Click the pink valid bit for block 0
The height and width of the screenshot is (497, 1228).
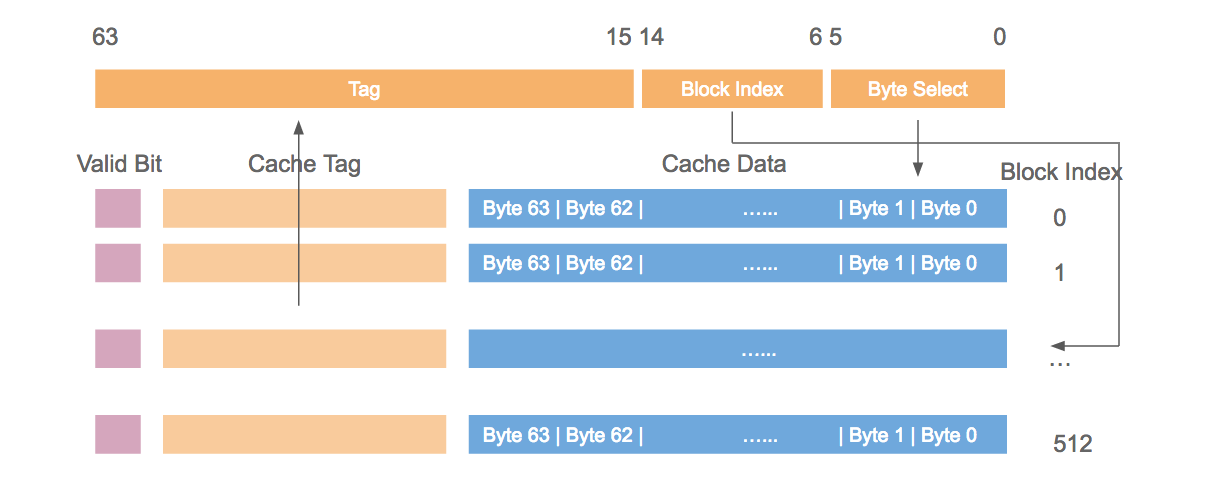[x=118, y=209]
